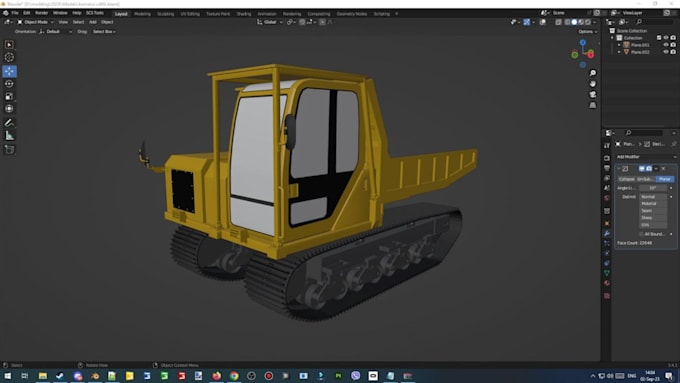The width and height of the screenshot is (680, 383).
Task: Pick the Annotate tool
Action: pos(9,123)
